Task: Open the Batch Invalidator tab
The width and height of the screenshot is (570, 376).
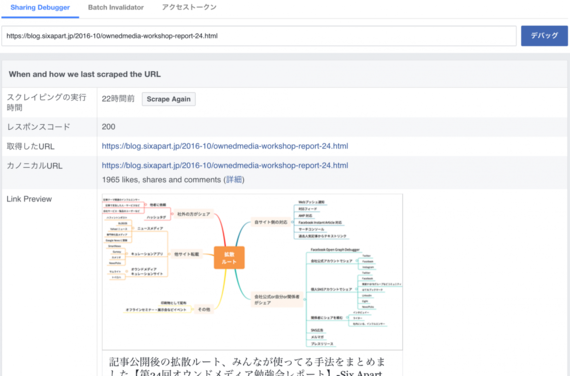Action: 116,7
